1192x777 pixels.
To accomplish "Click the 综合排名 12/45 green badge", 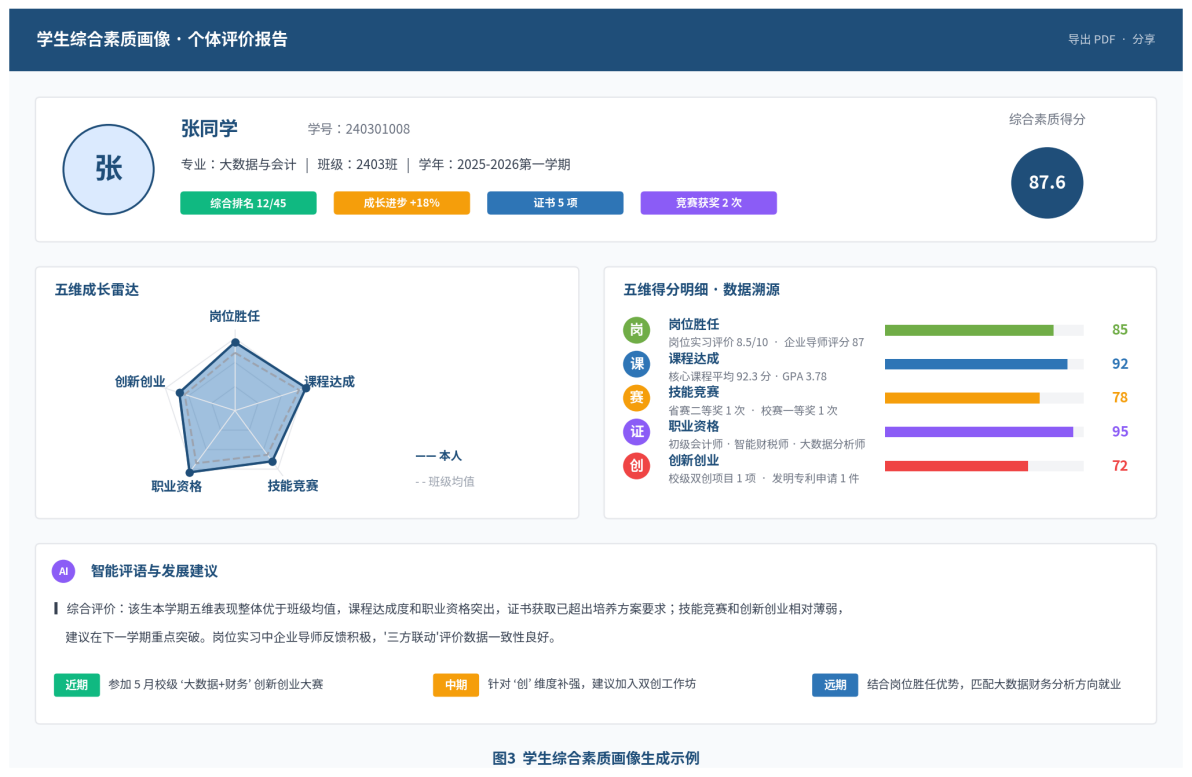I will [248, 203].
